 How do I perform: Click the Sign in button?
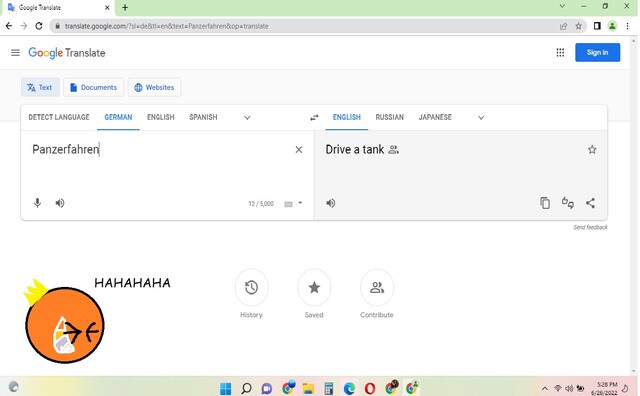click(598, 52)
